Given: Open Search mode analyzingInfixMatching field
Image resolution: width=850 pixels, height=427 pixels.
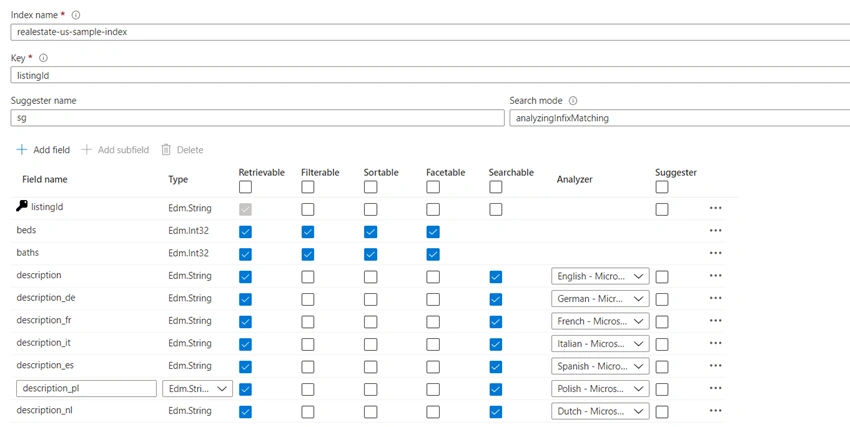Looking at the screenshot, I should [x=680, y=118].
